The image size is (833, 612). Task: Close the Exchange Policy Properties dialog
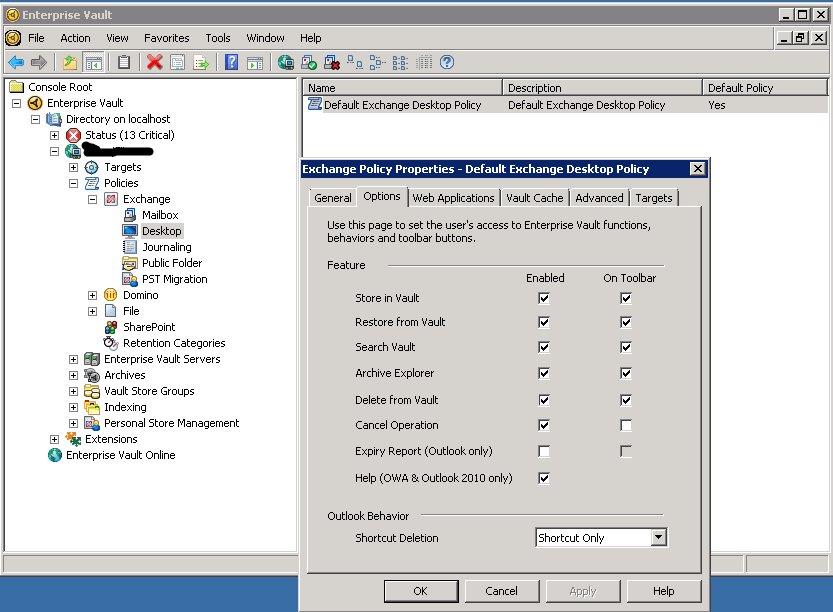pyautogui.click(x=698, y=169)
